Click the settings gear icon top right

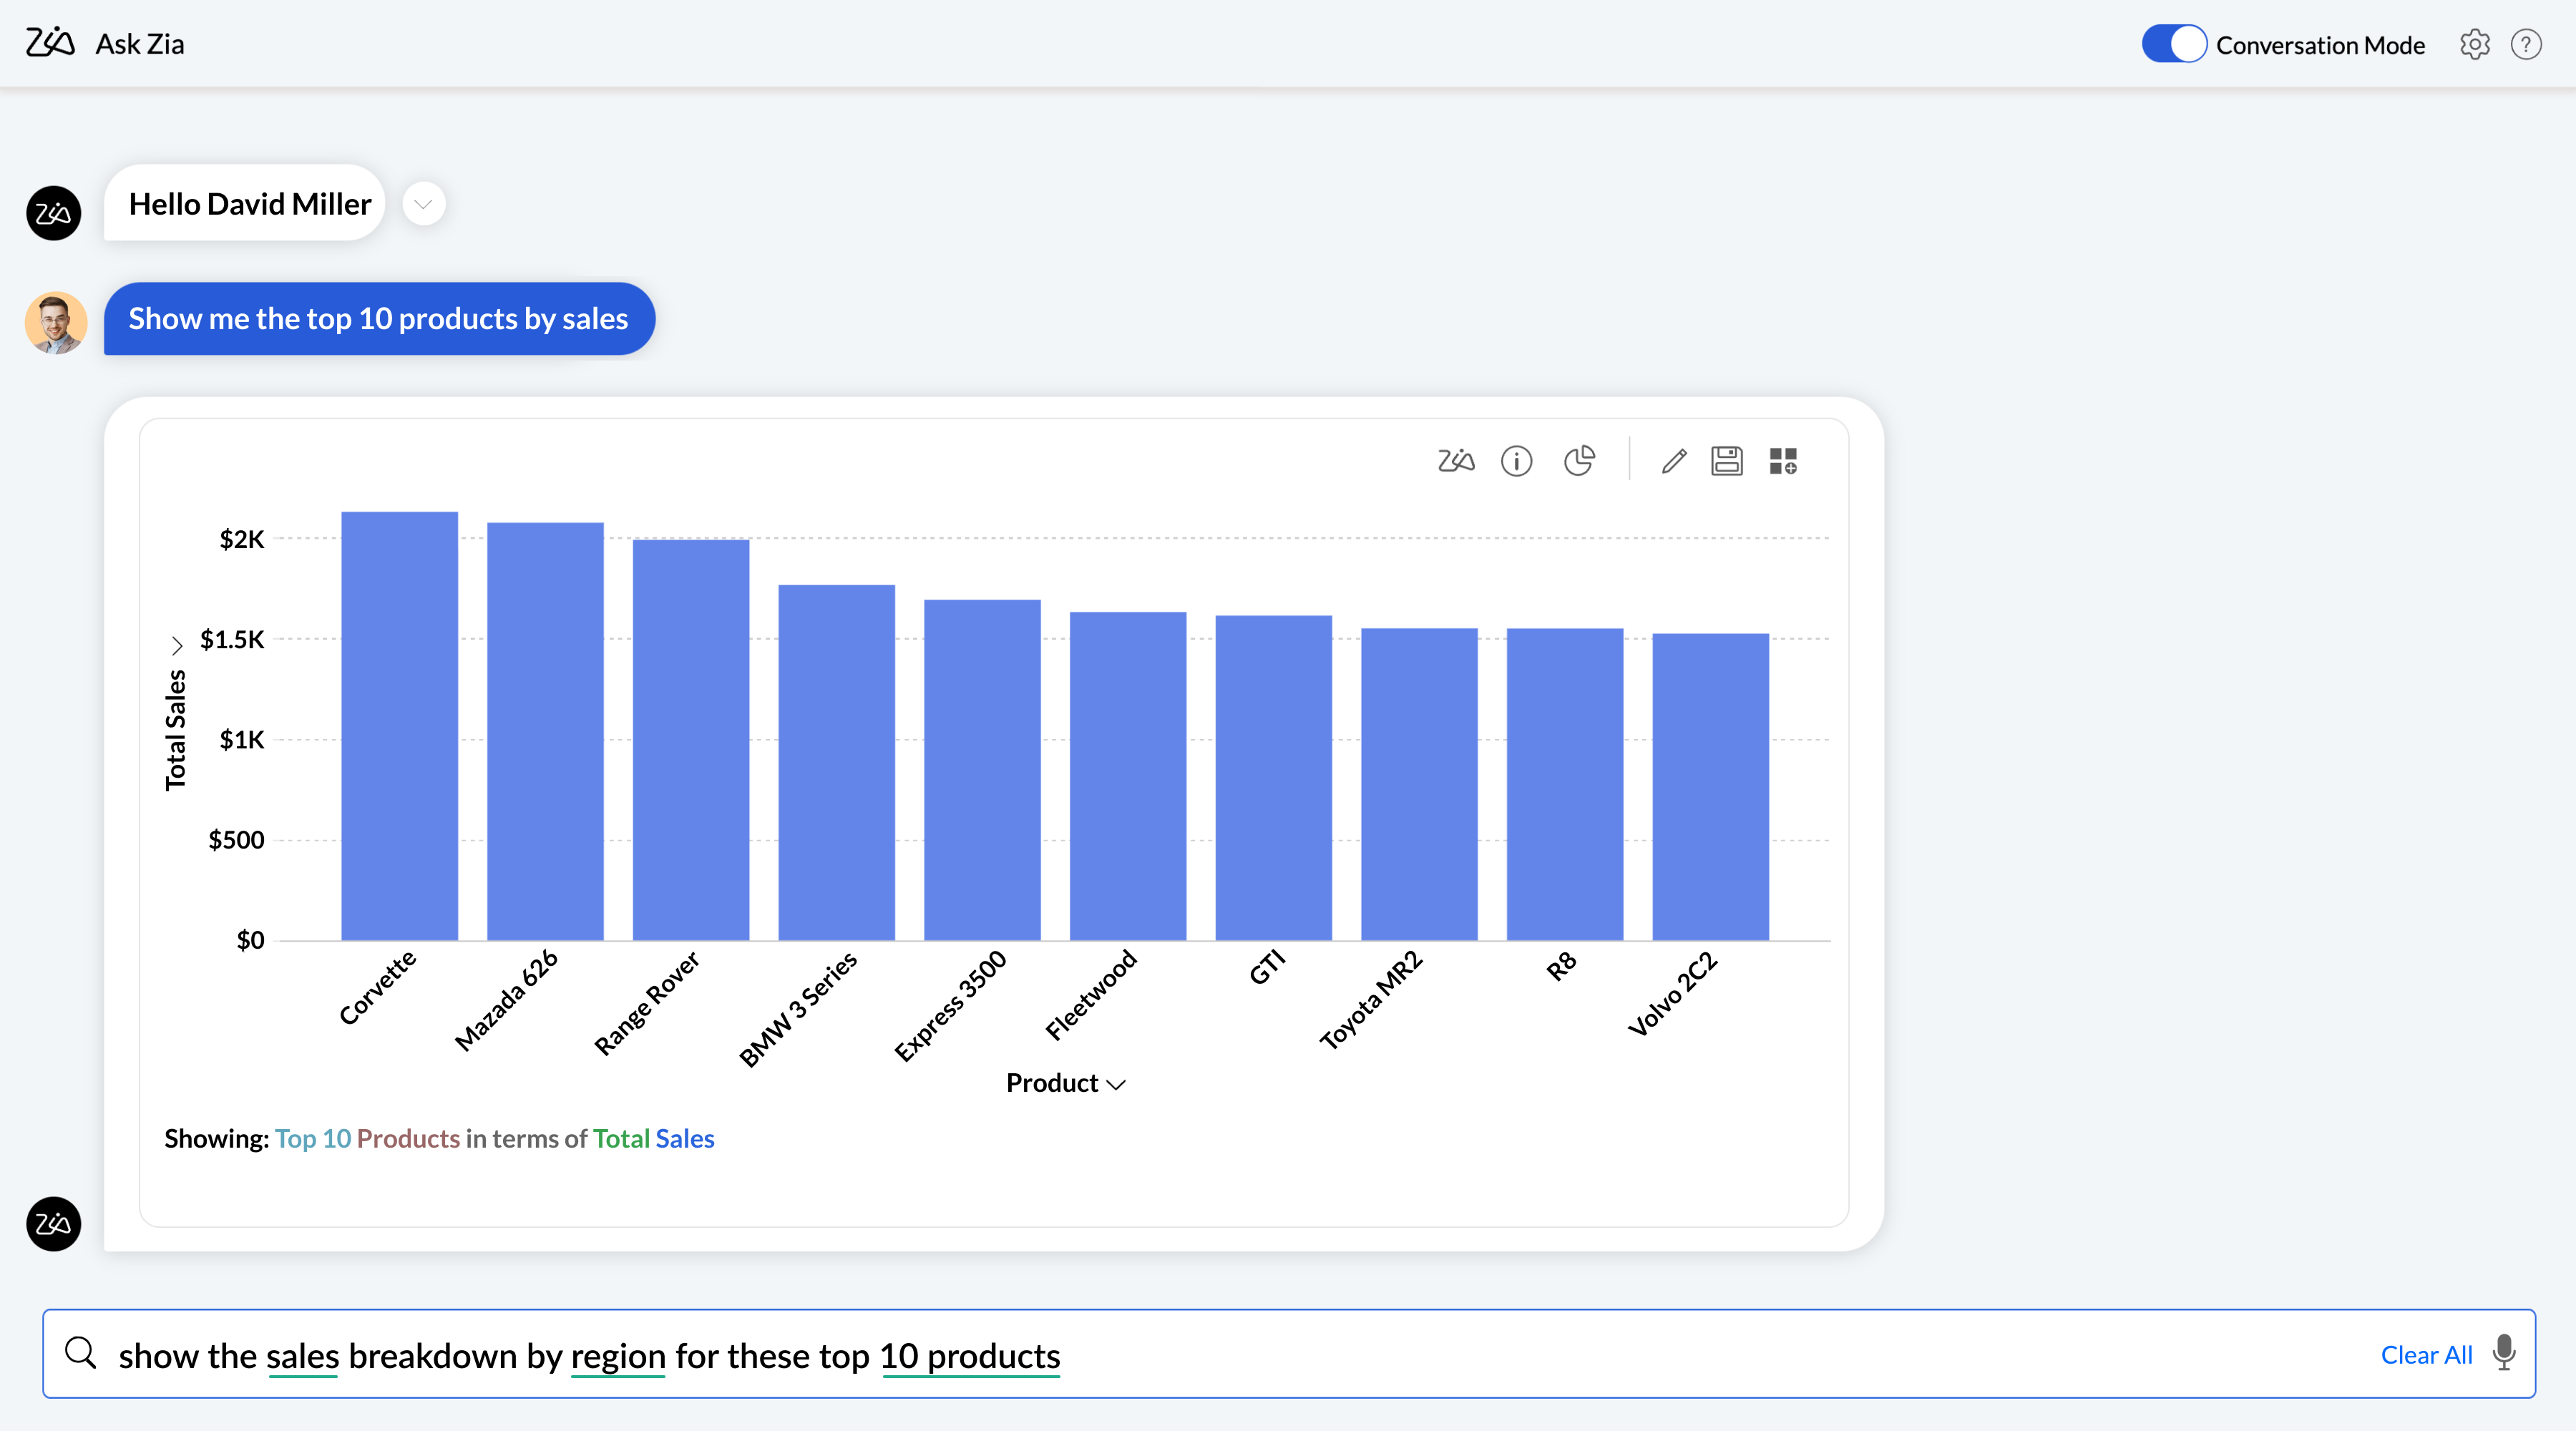tap(2476, 44)
